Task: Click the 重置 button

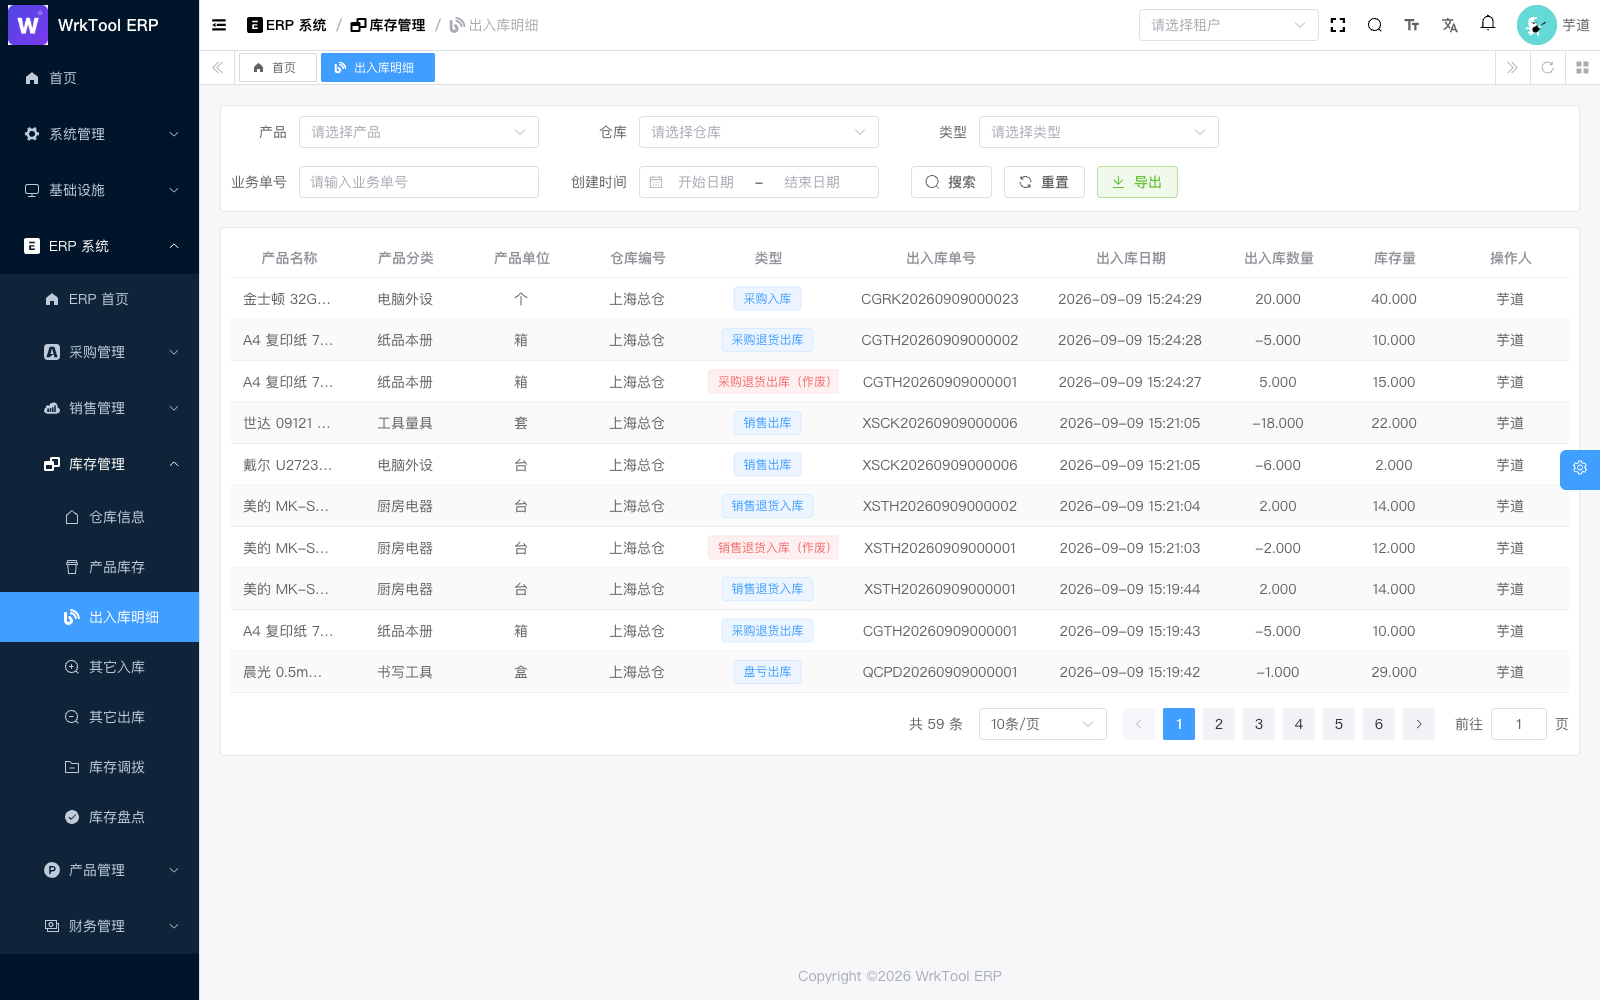Action: [x=1044, y=182]
